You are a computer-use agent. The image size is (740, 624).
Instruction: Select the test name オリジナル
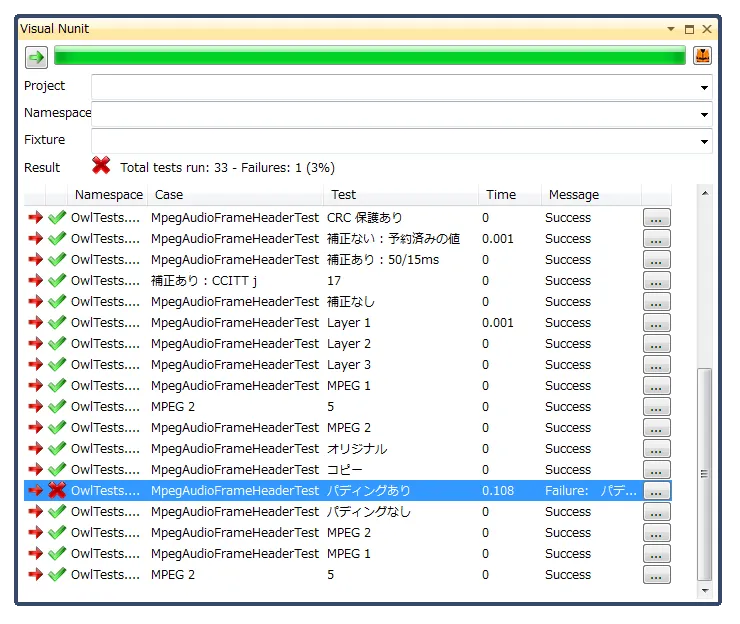[357, 448]
